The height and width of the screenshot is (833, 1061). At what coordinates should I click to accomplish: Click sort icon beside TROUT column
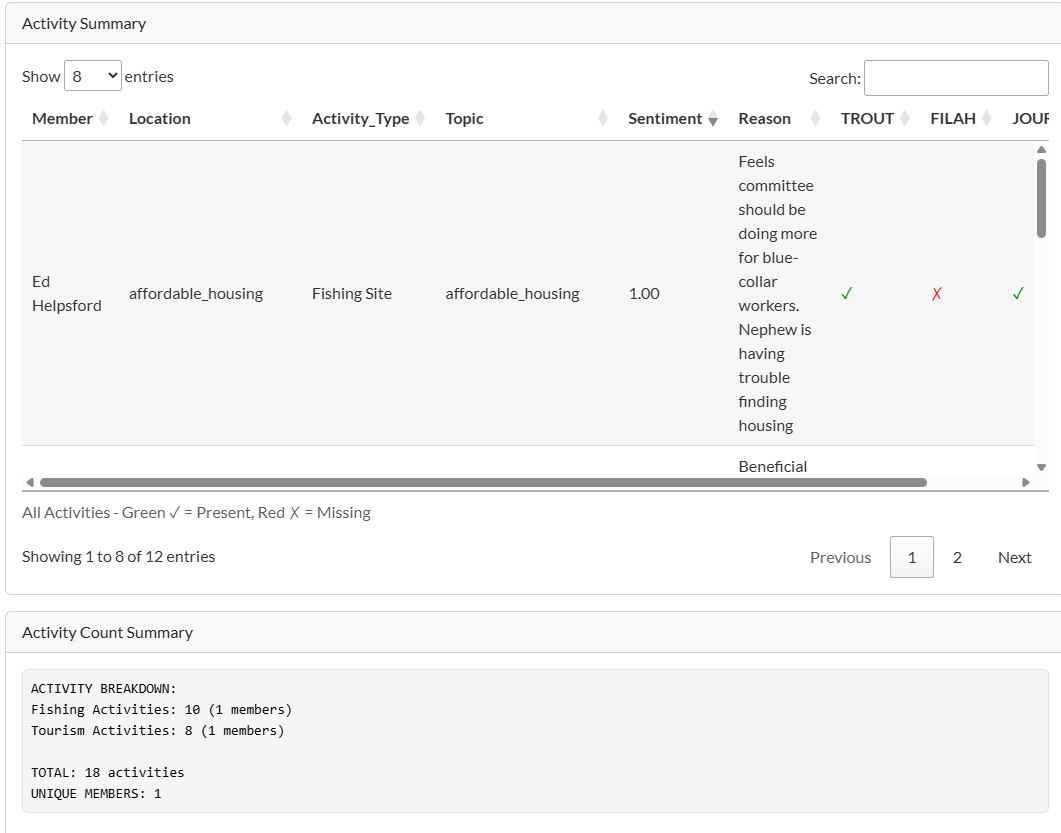click(905, 119)
